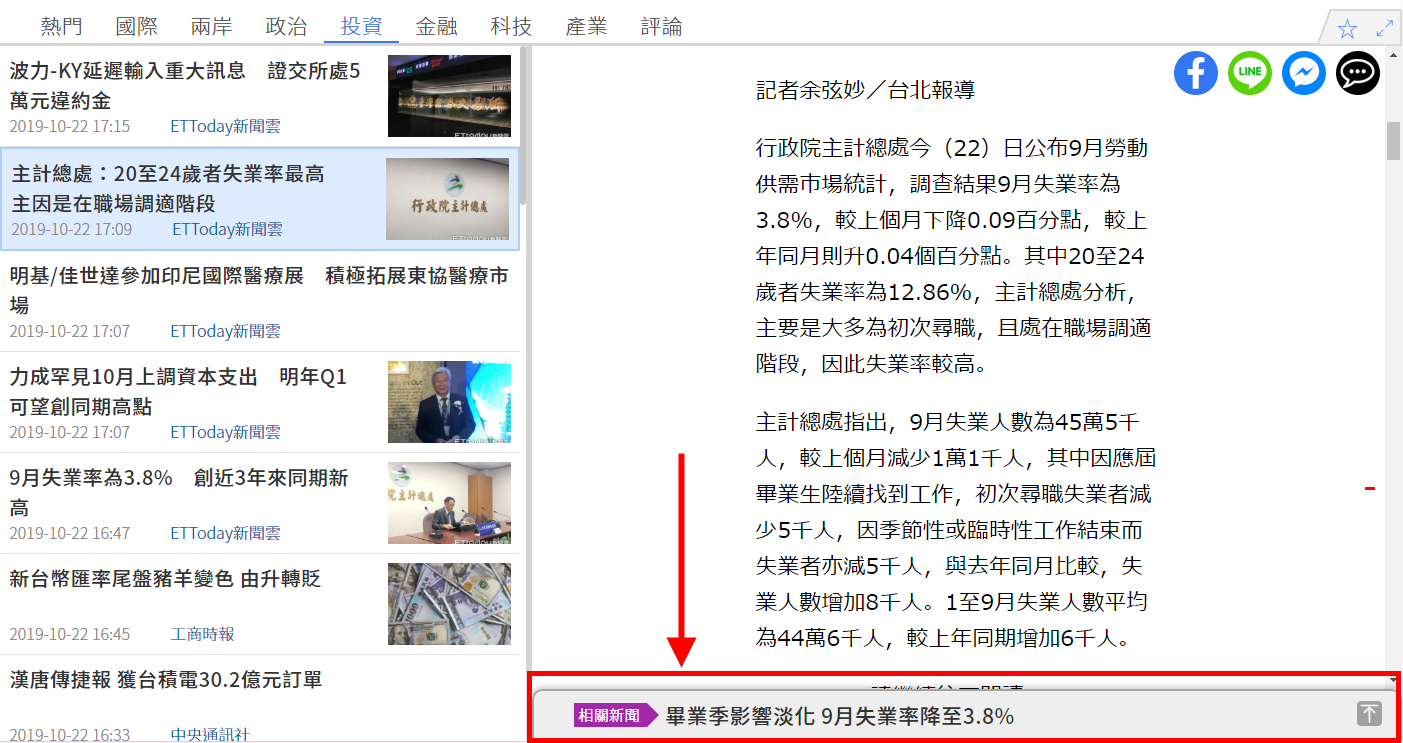Expand the reader with the fullscreen arrows
Viewport: 1403px width, 743px height.
click(1385, 28)
